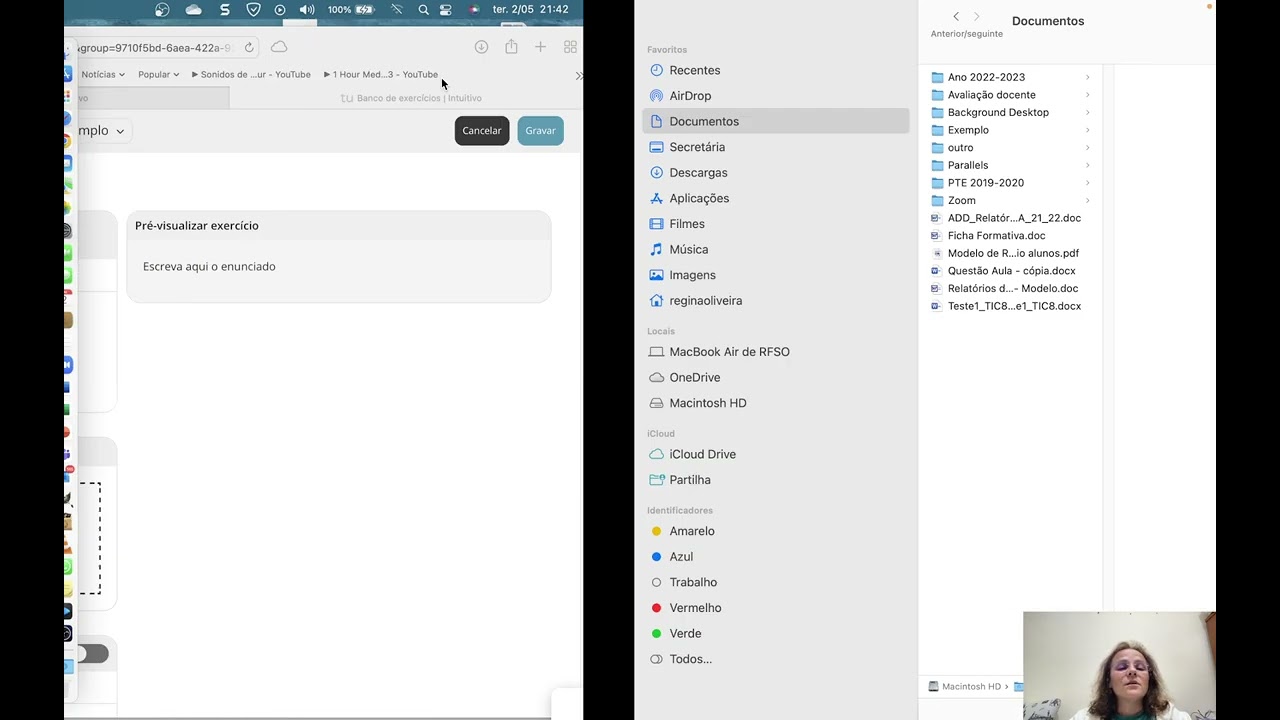Show Safari downloads
The width and height of the screenshot is (1280, 720).
pos(481,47)
